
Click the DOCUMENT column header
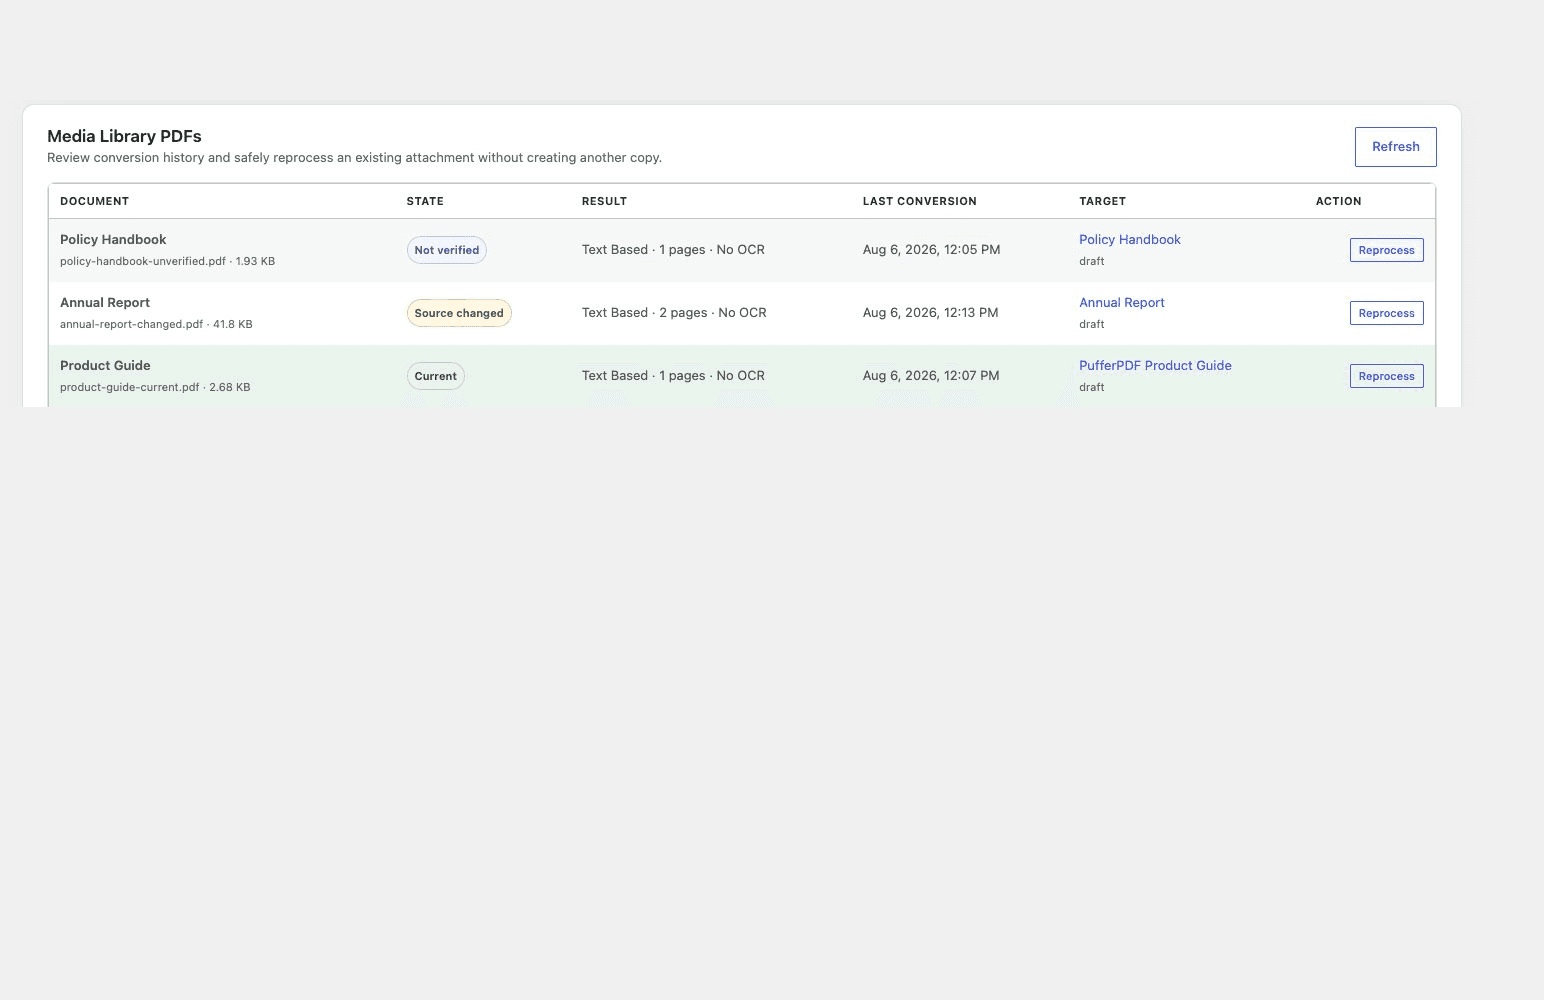[94, 201]
